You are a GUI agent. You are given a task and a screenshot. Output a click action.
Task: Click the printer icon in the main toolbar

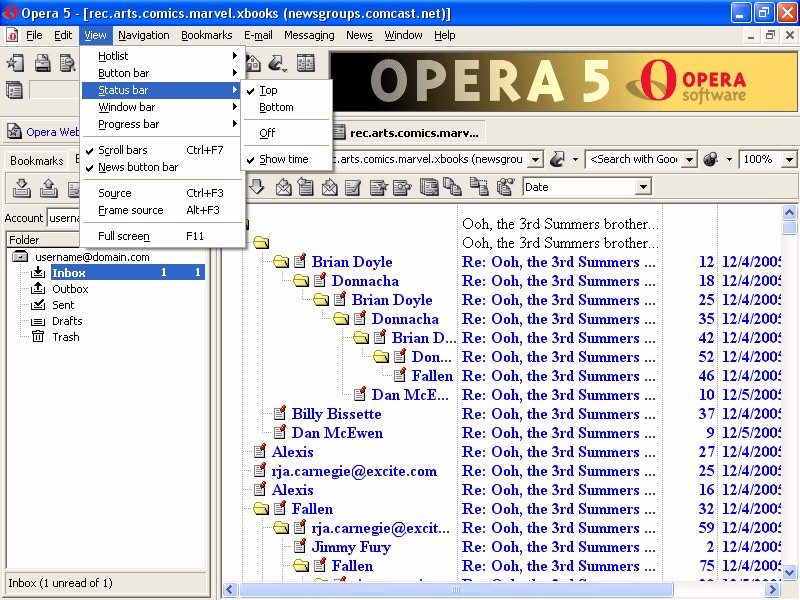[x=42, y=63]
